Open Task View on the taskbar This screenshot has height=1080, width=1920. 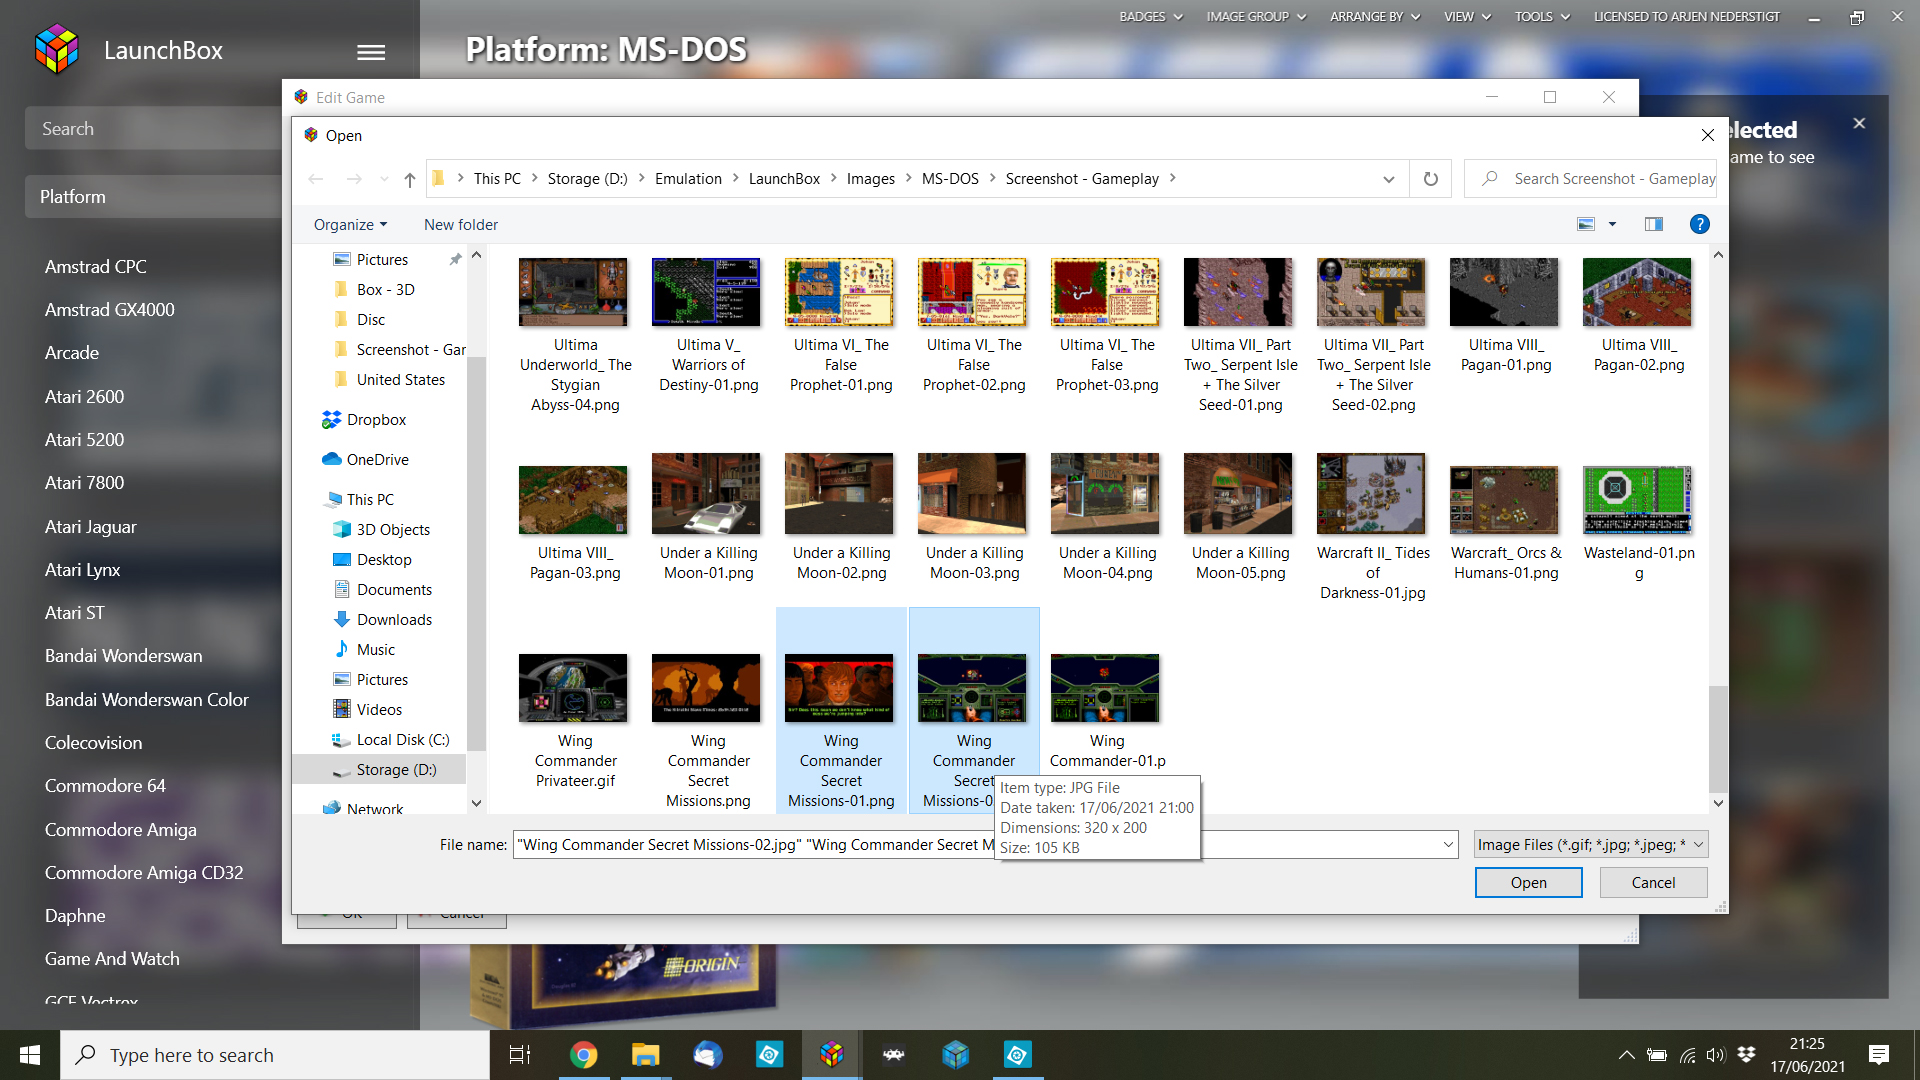520,1055
